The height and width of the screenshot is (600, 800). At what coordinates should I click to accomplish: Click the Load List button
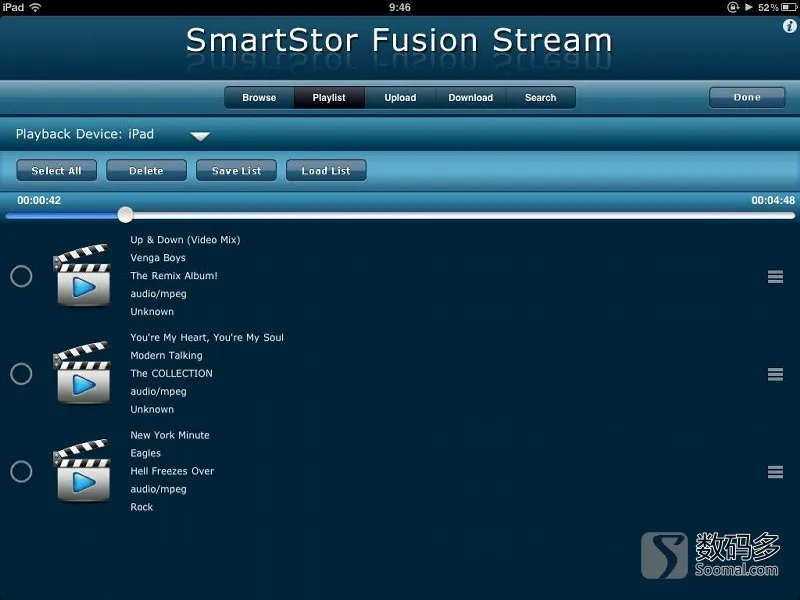326,170
